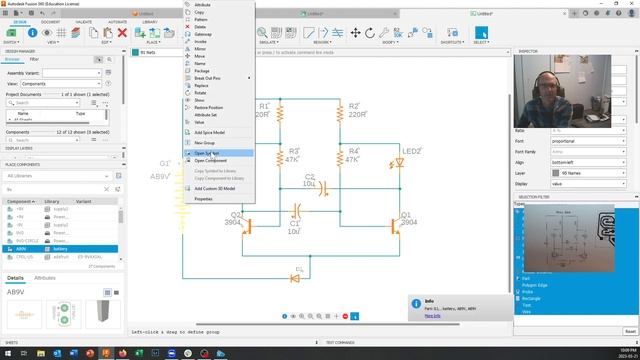640x360 pixels.
Task: Click the Layer 95 Names color swatch
Action: (x=556, y=173)
